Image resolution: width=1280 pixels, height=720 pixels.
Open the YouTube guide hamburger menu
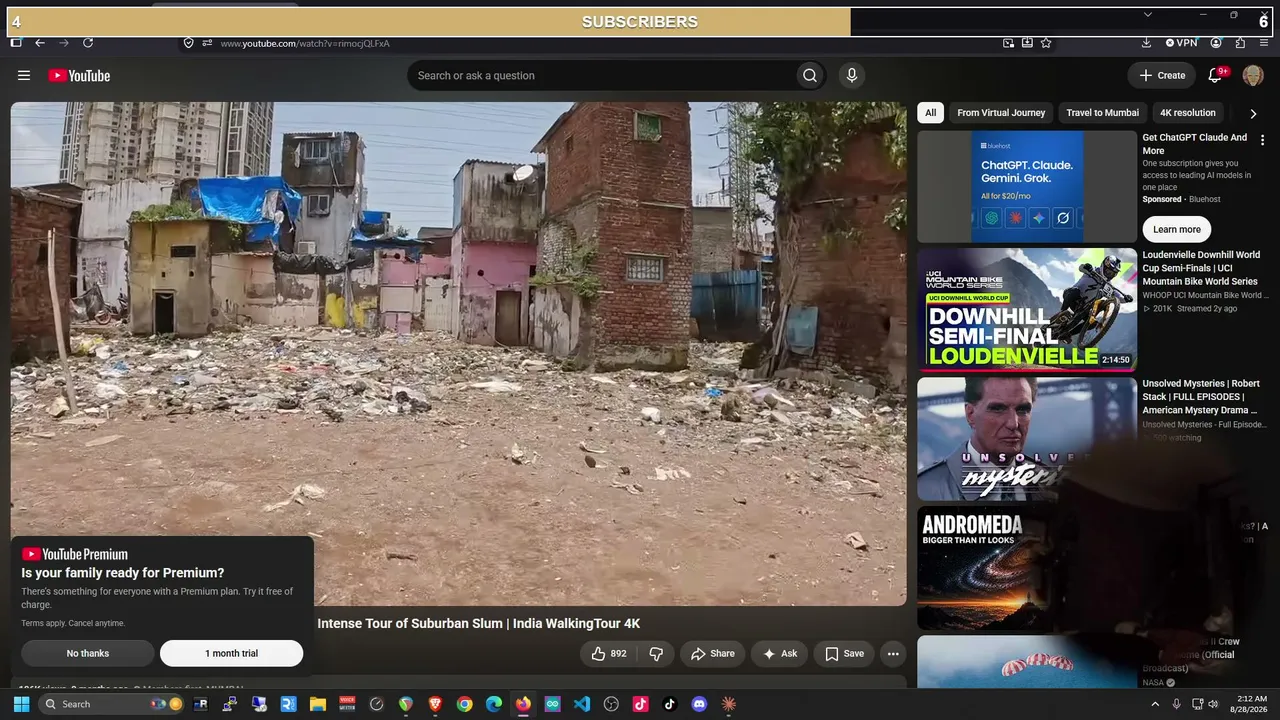click(24, 75)
